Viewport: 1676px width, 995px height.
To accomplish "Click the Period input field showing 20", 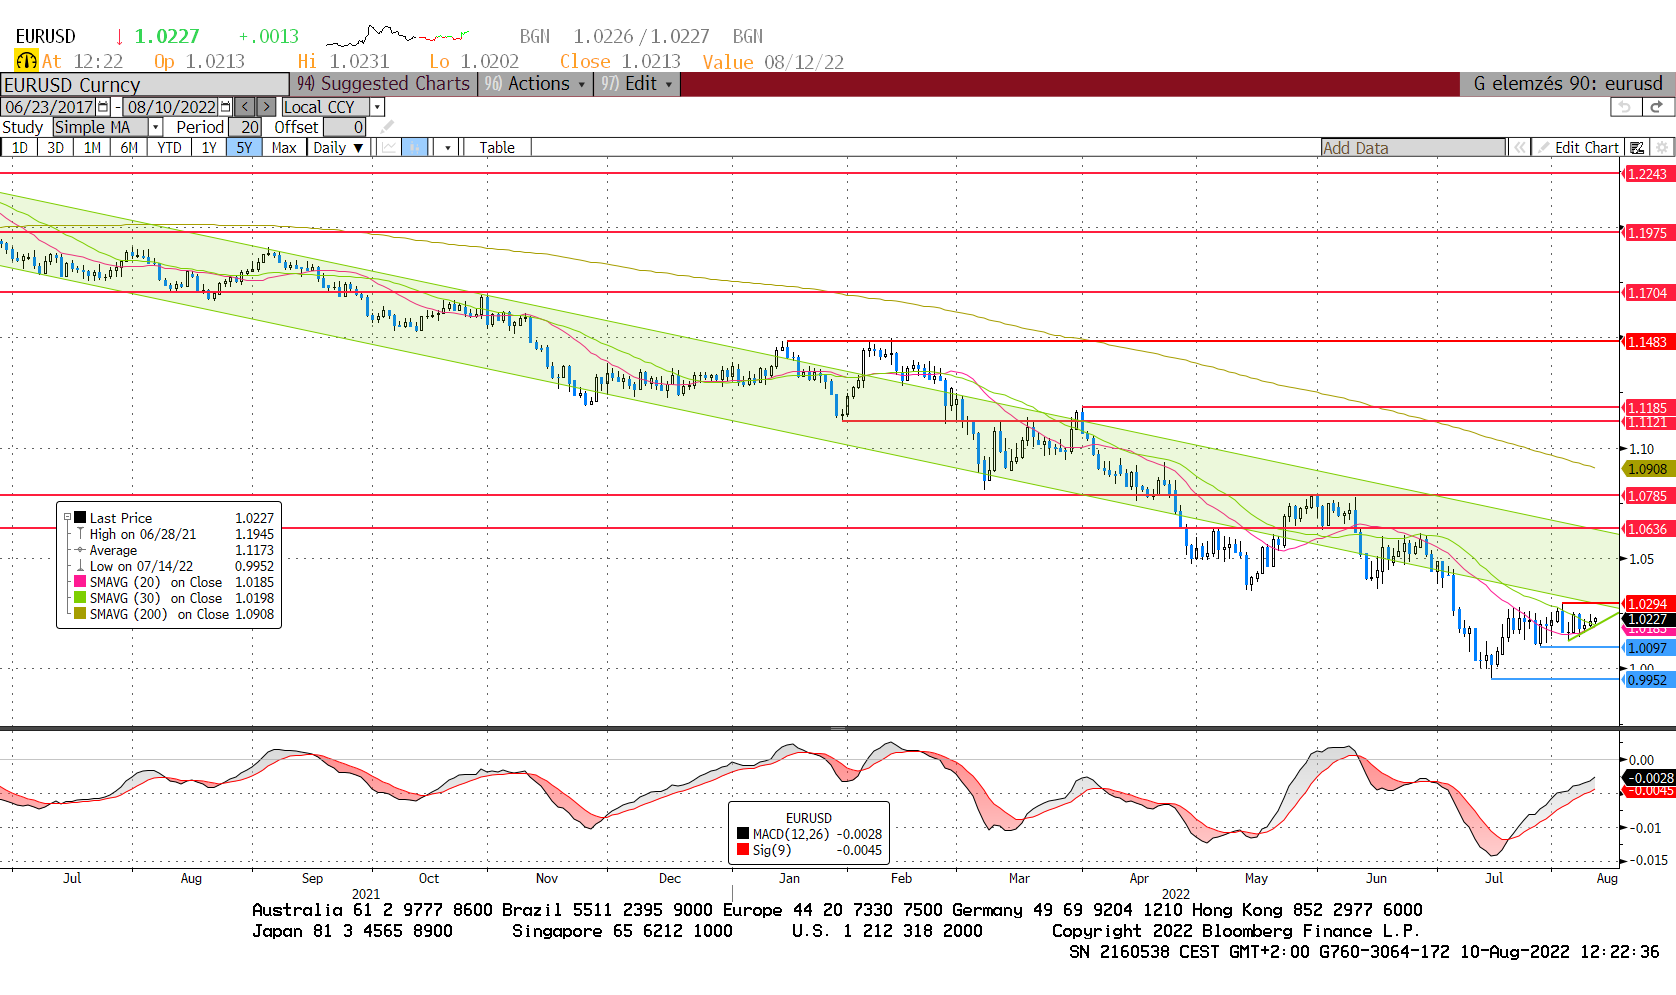I will pos(245,127).
